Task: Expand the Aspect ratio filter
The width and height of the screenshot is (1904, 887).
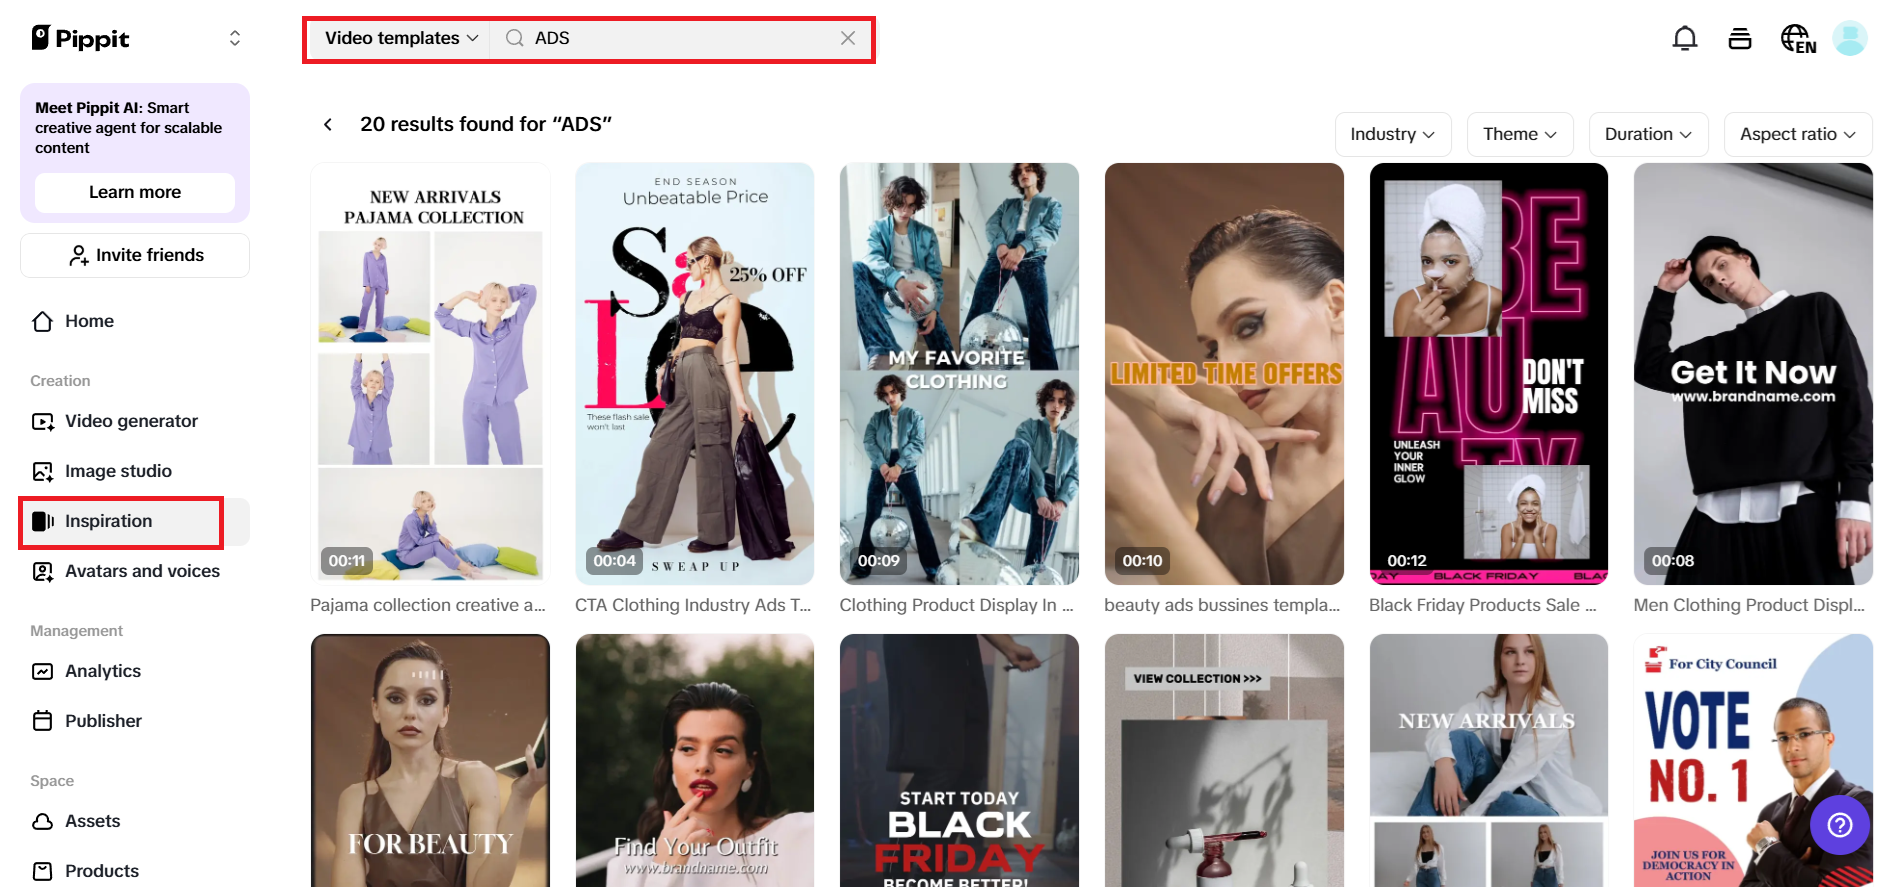Action: pyautogui.click(x=1798, y=134)
